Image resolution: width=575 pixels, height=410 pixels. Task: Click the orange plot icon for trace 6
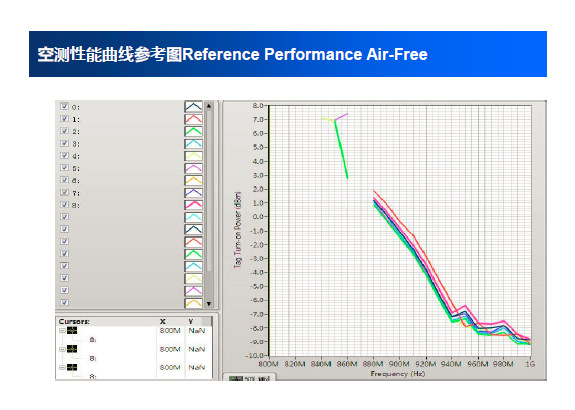click(193, 180)
